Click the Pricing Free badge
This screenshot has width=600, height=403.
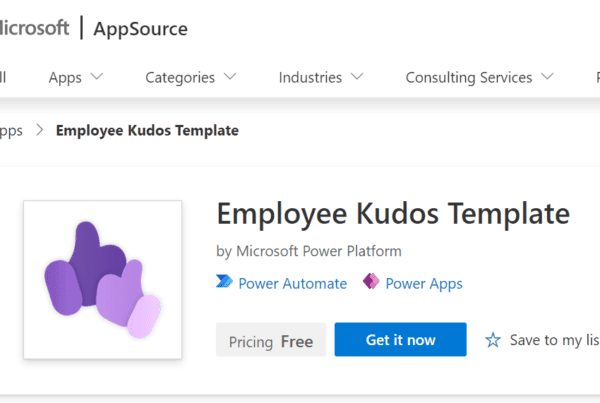click(x=271, y=340)
